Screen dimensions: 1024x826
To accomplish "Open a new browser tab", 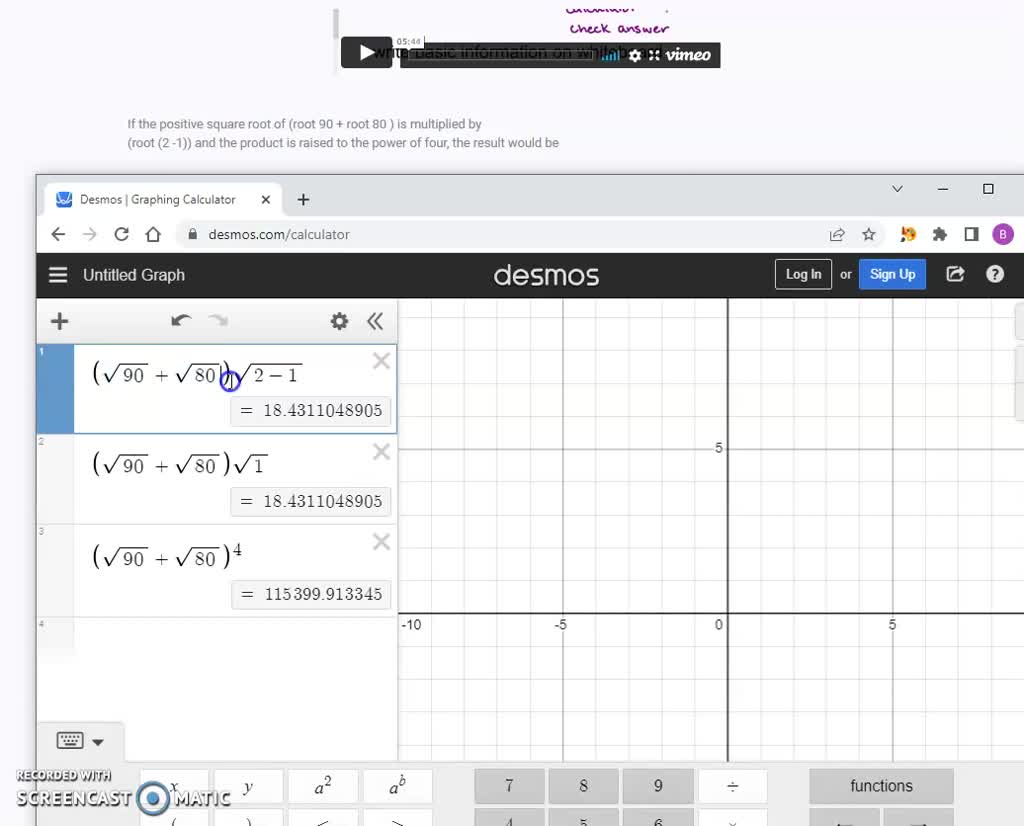I will 303,199.
